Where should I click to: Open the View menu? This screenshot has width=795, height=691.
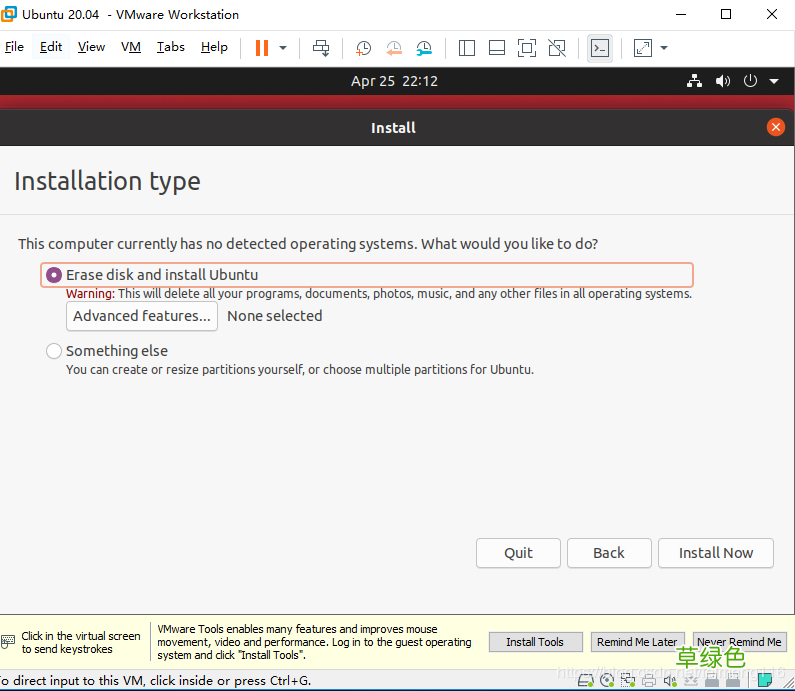click(91, 47)
